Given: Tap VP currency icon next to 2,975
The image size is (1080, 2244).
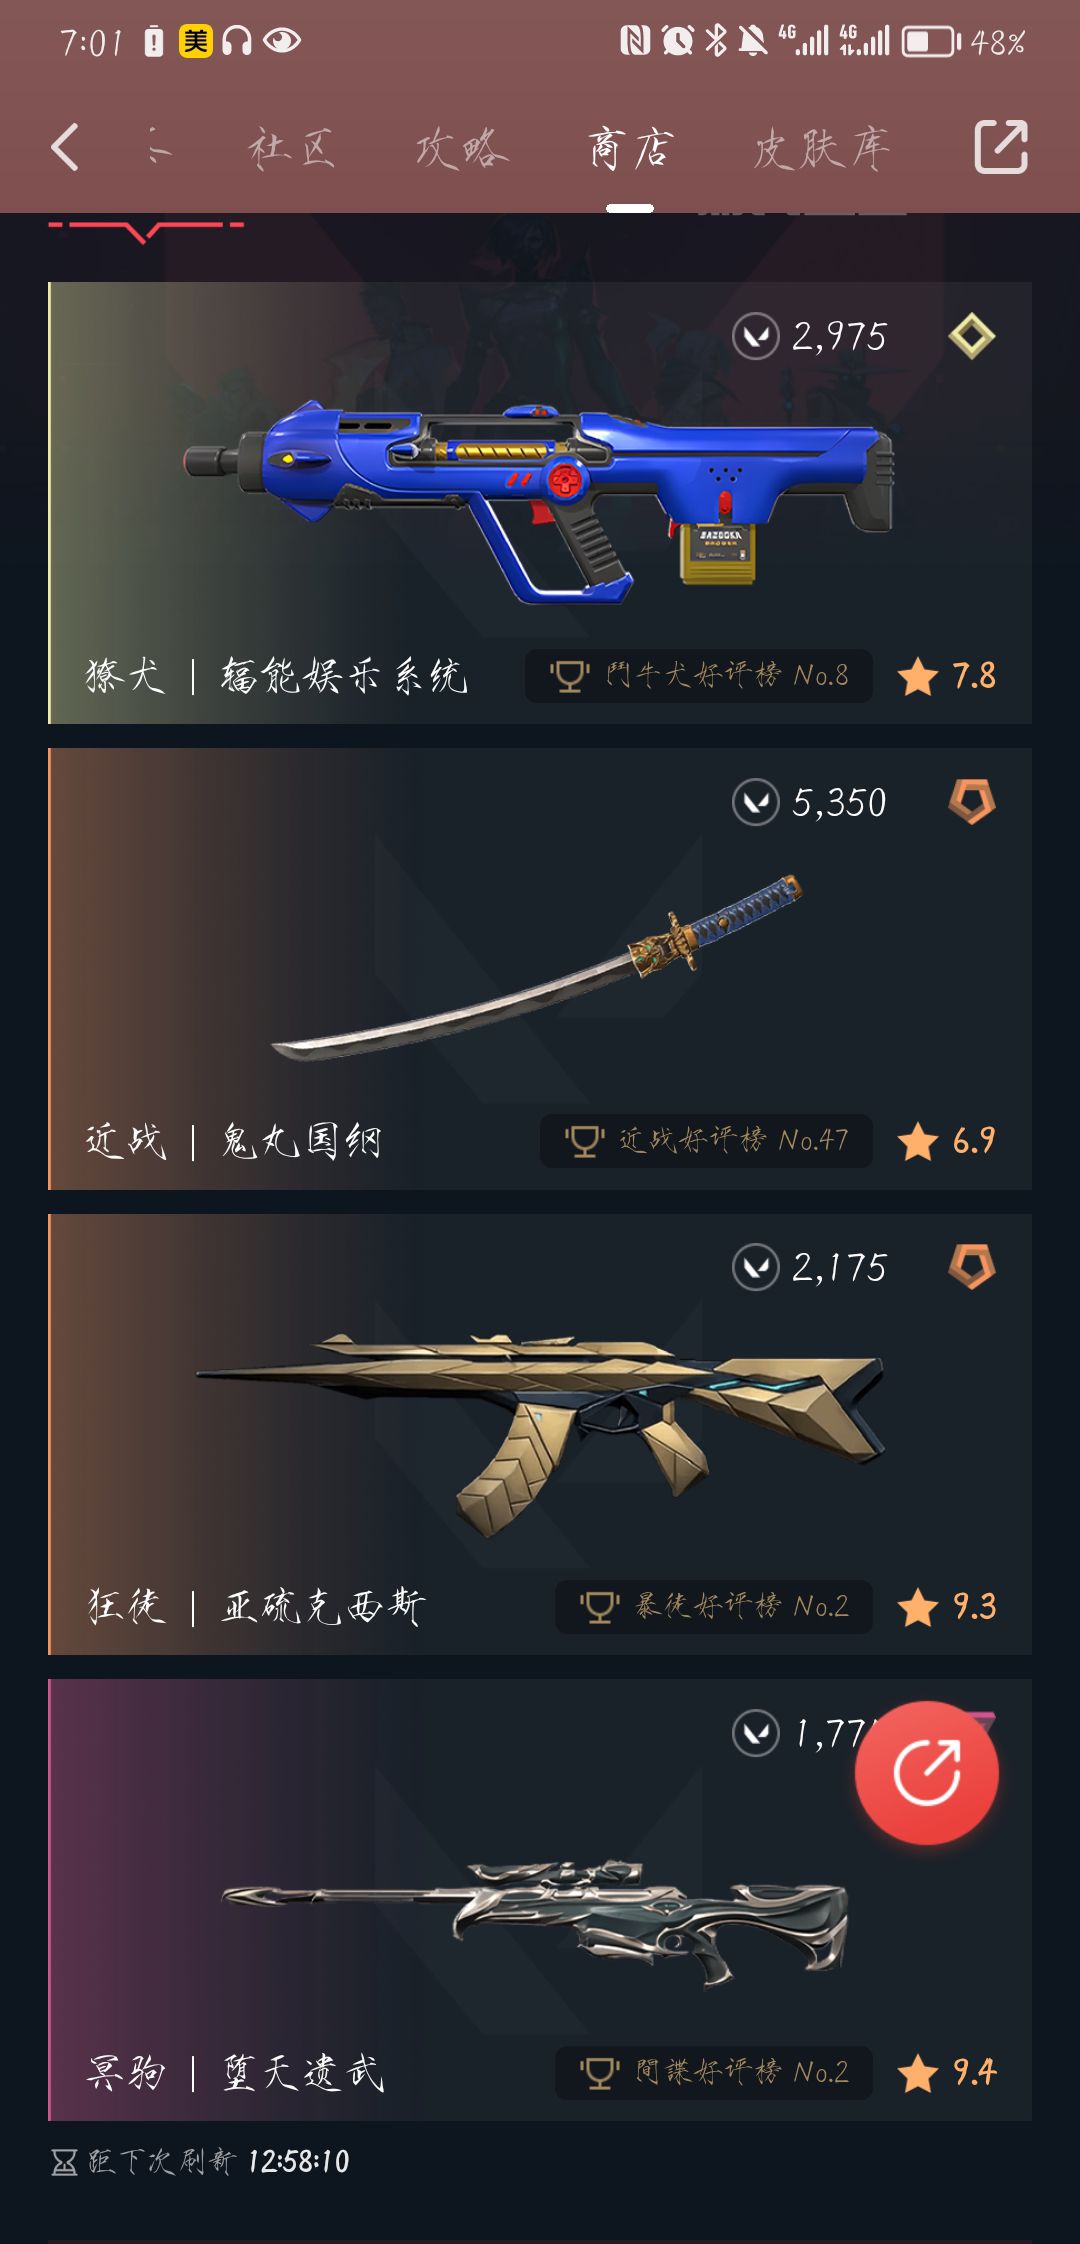Looking at the screenshot, I should point(755,336).
